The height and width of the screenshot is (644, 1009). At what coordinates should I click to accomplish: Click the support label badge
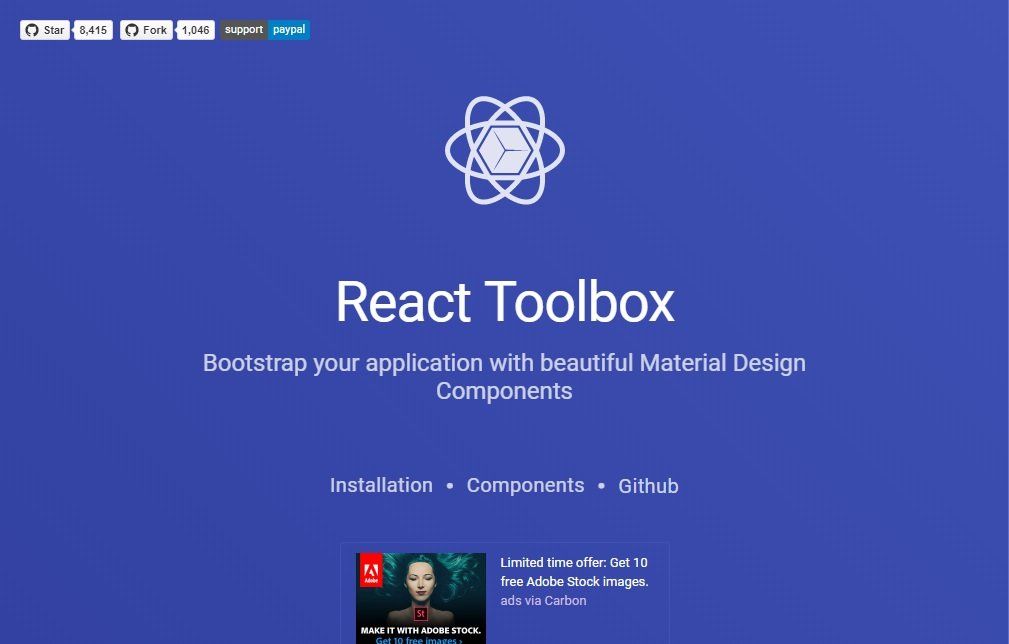click(x=243, y=29)
